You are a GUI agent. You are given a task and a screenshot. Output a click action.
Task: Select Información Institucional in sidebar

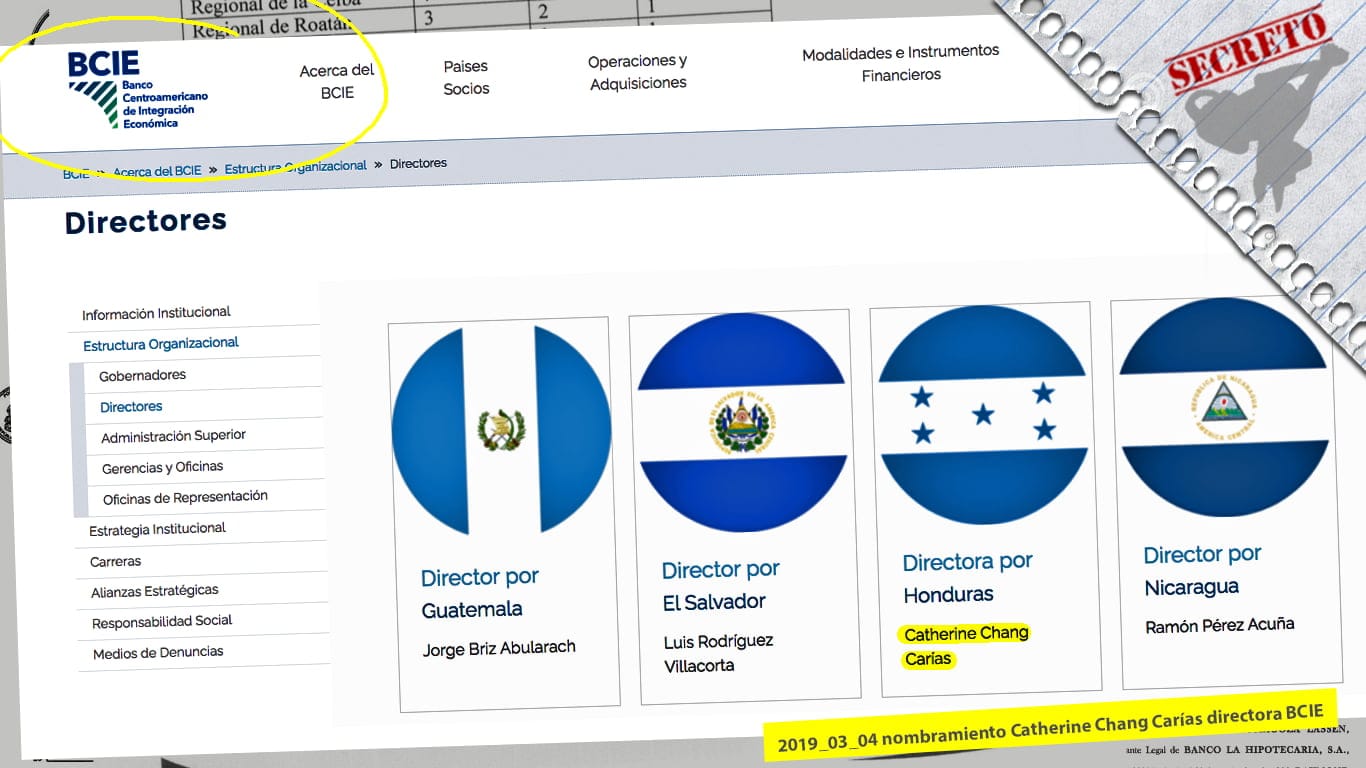pyautogui.click(x=156, y=313)
